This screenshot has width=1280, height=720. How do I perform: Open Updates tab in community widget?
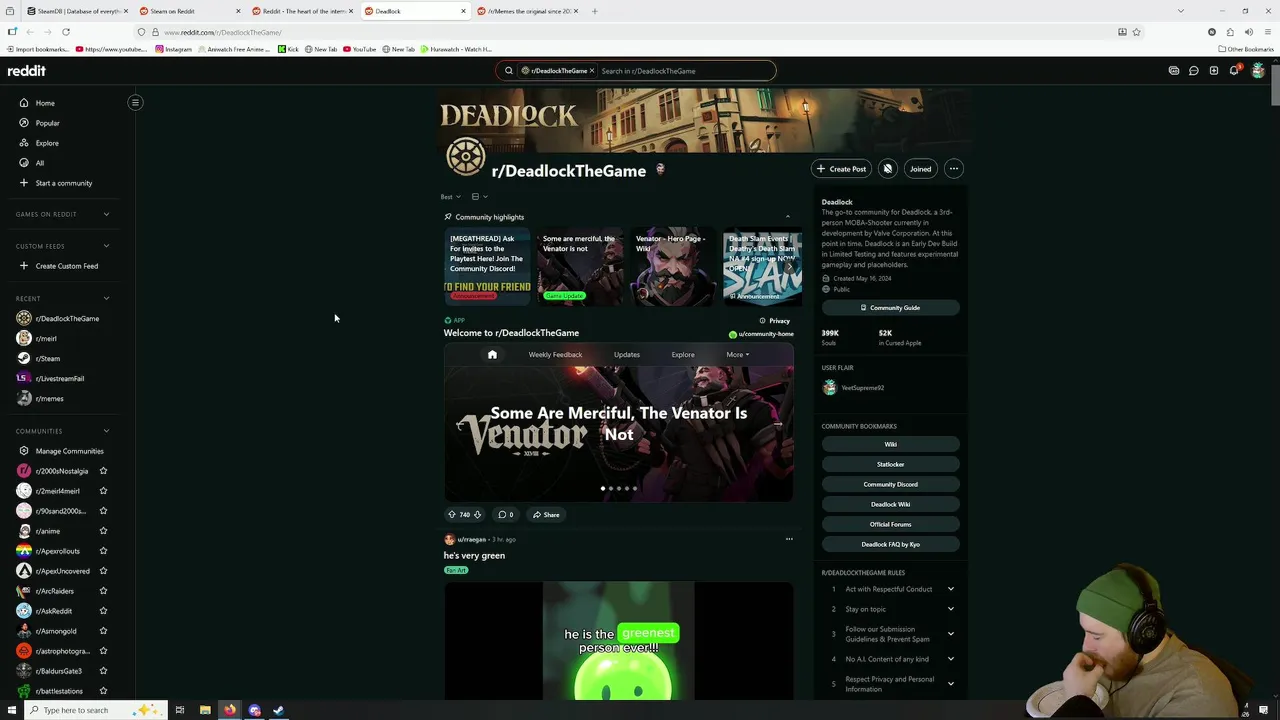pyautogui.click(x=627, y=355)
